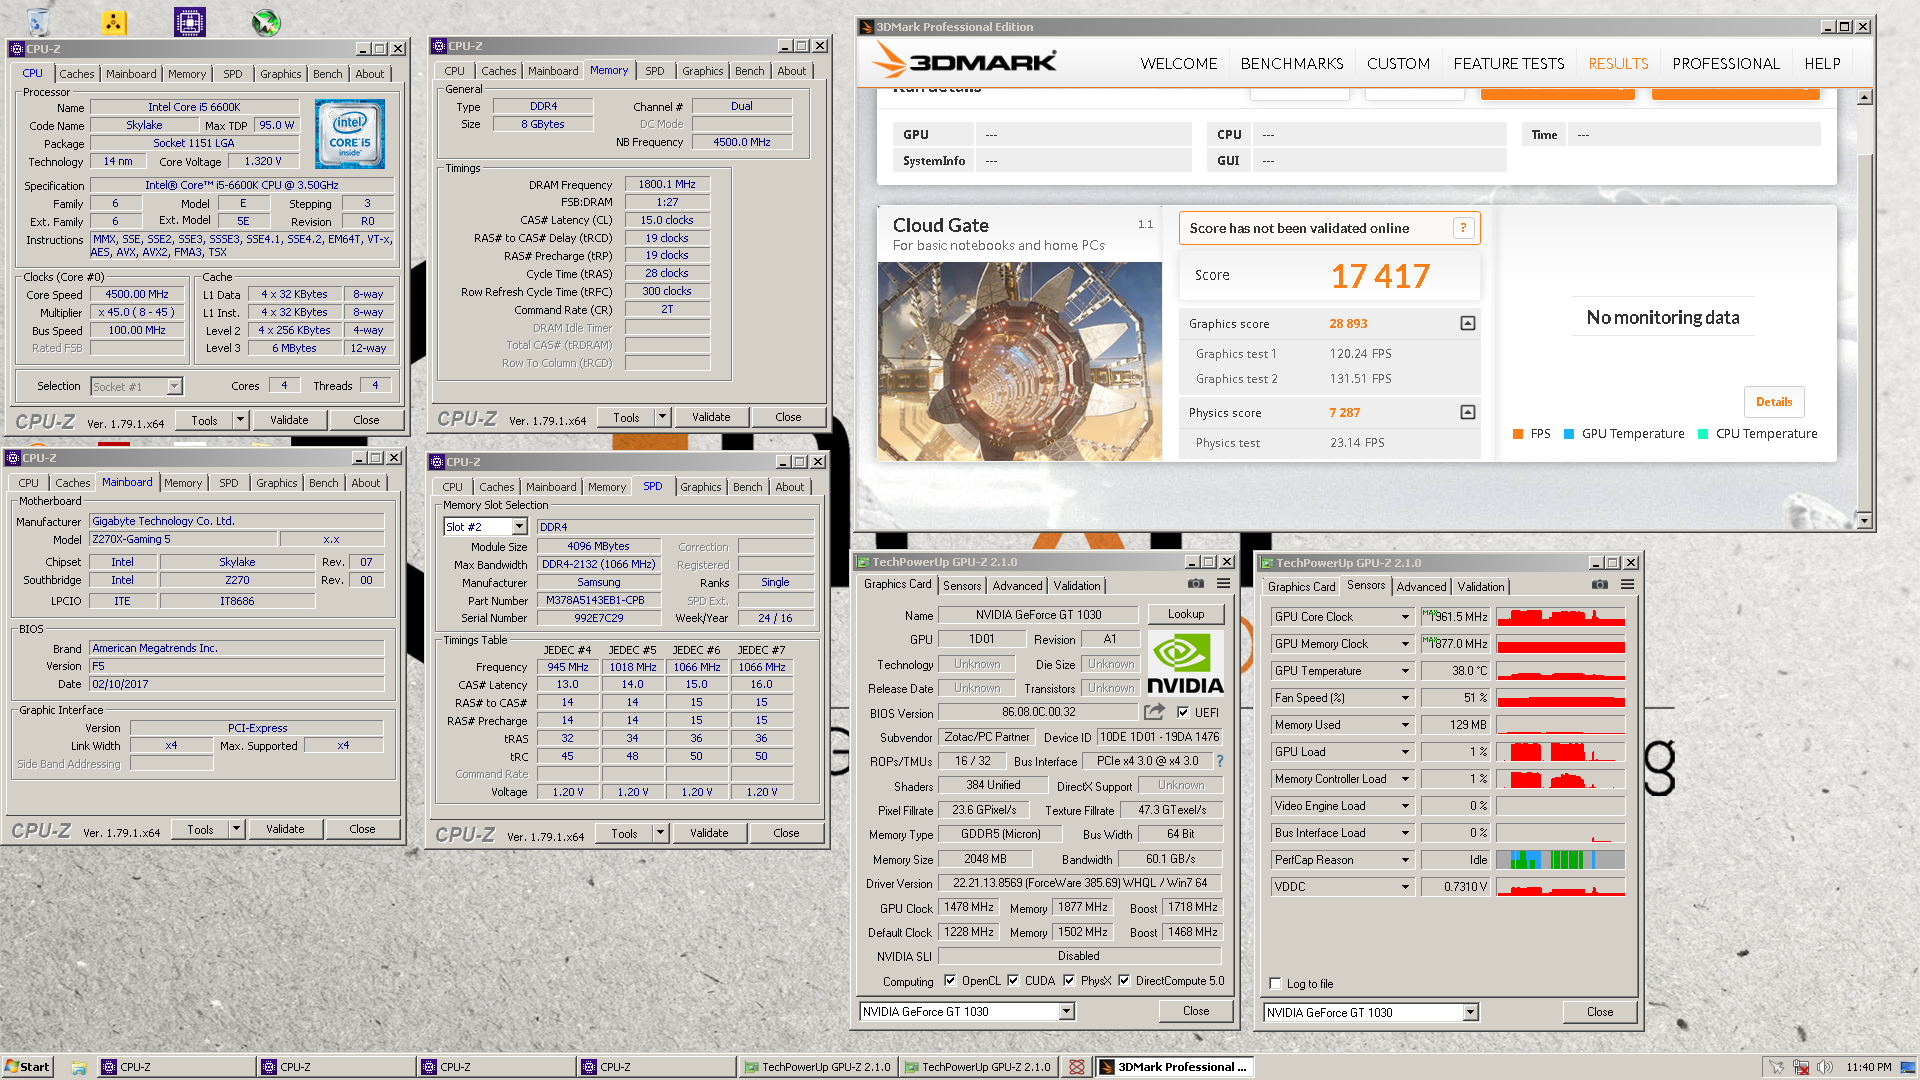This screenshot has height=1080, width=1920.
Task: Take screenshot via camera icon, Graphics Card window
Action: 1195,584
